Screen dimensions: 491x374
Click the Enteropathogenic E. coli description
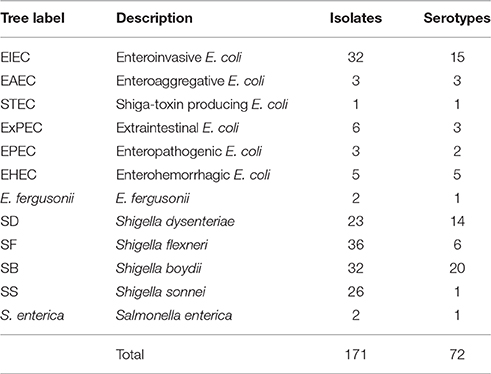click(x=189, y=151)
